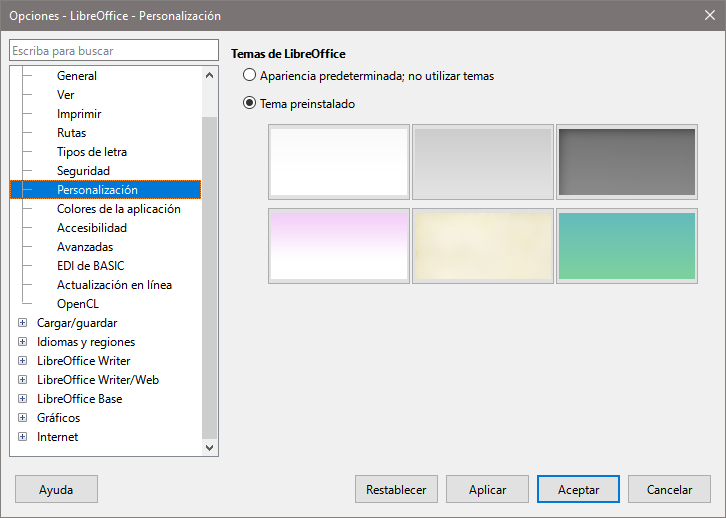Image resolution: width=726 pixels, height=518 pixels.
Task: Select the LibreOffice Writer/Web label
Action: click(98, 380)
